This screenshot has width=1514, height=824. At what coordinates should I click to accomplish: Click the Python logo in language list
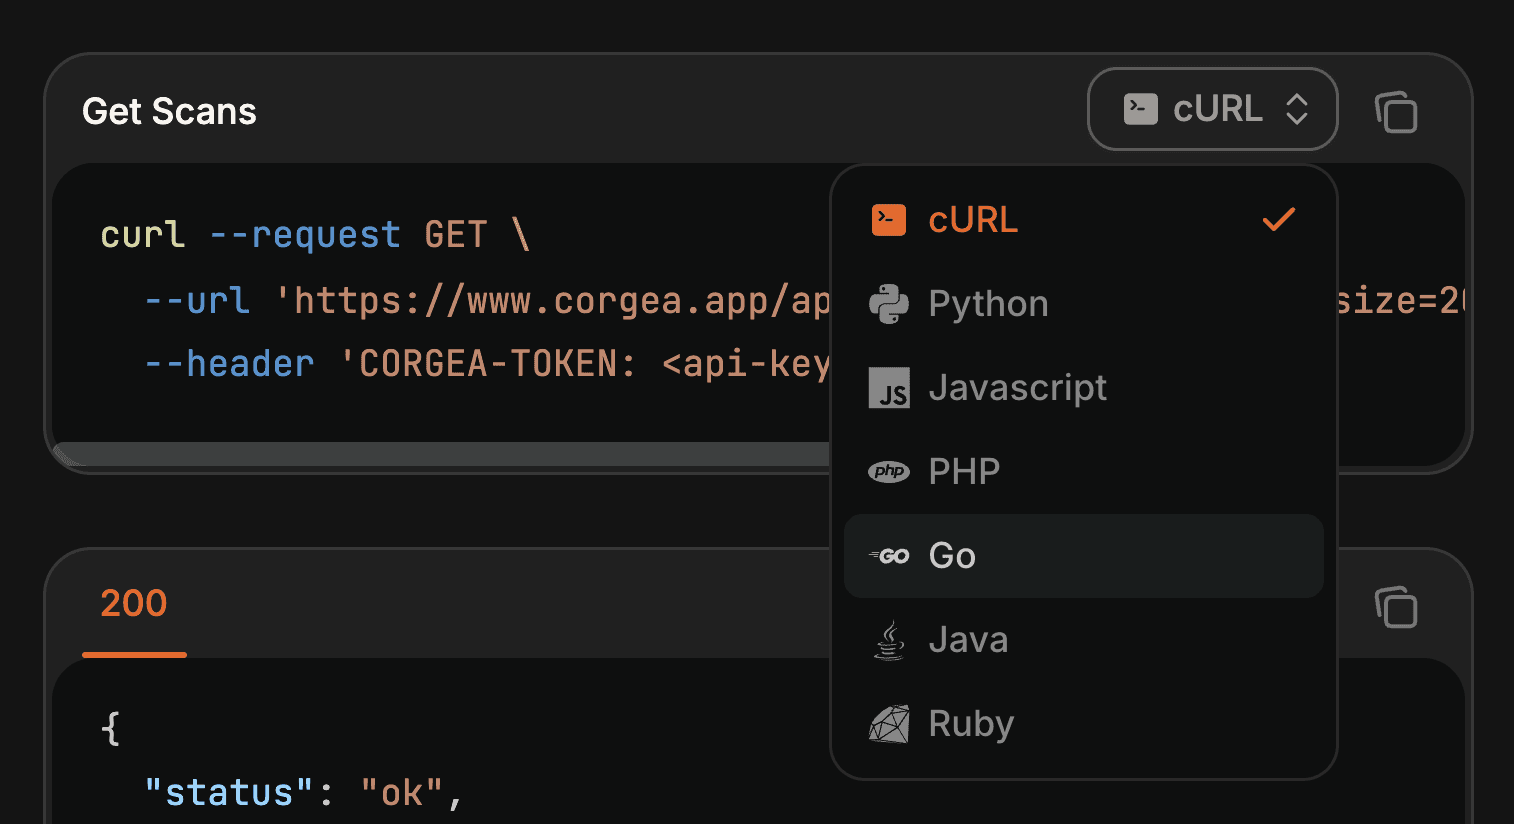point(888,304)
